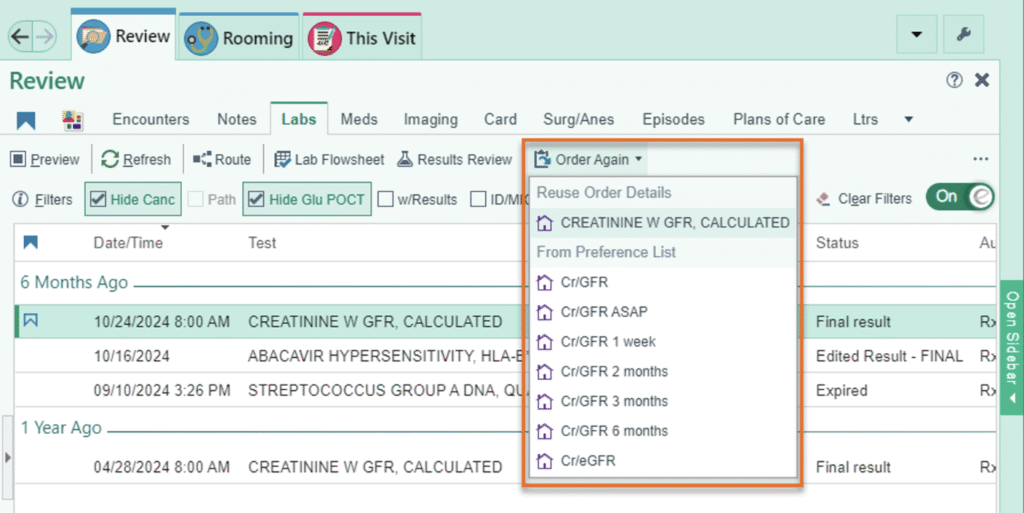Expand more tabs arrow after Ltrs
The width and height of the screenshot is (1024, 513).
coord(908,119)
